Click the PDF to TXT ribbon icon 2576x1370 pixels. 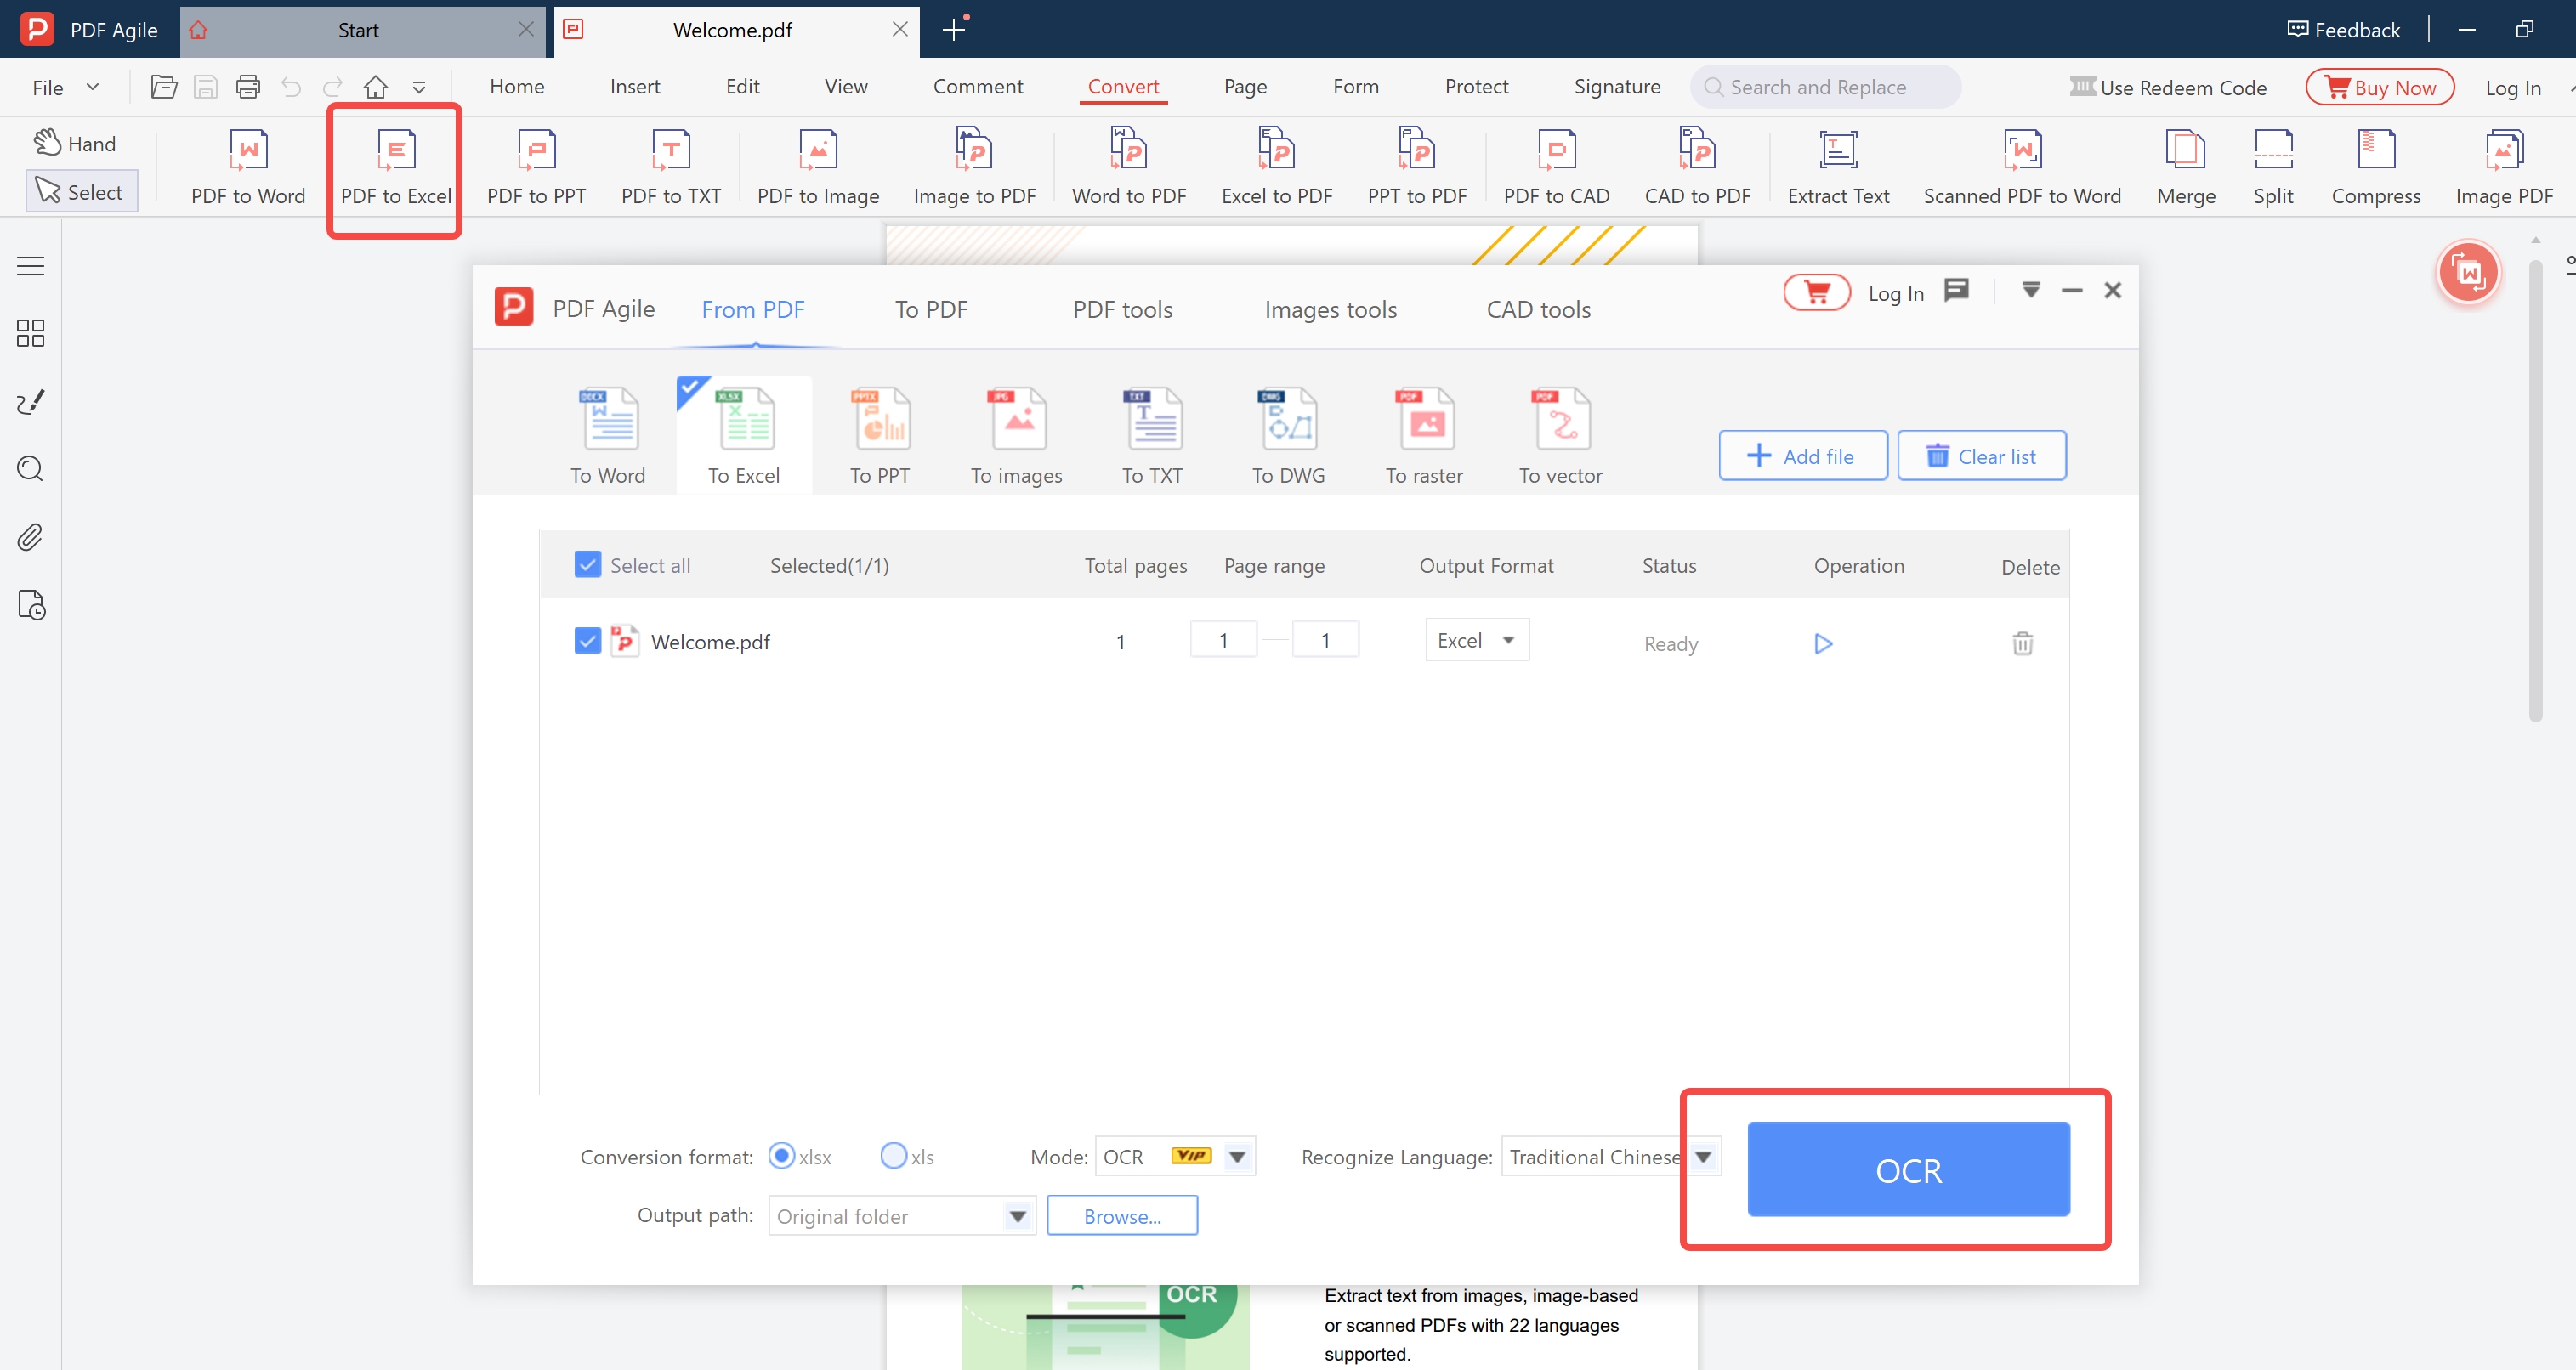(671, 150)
